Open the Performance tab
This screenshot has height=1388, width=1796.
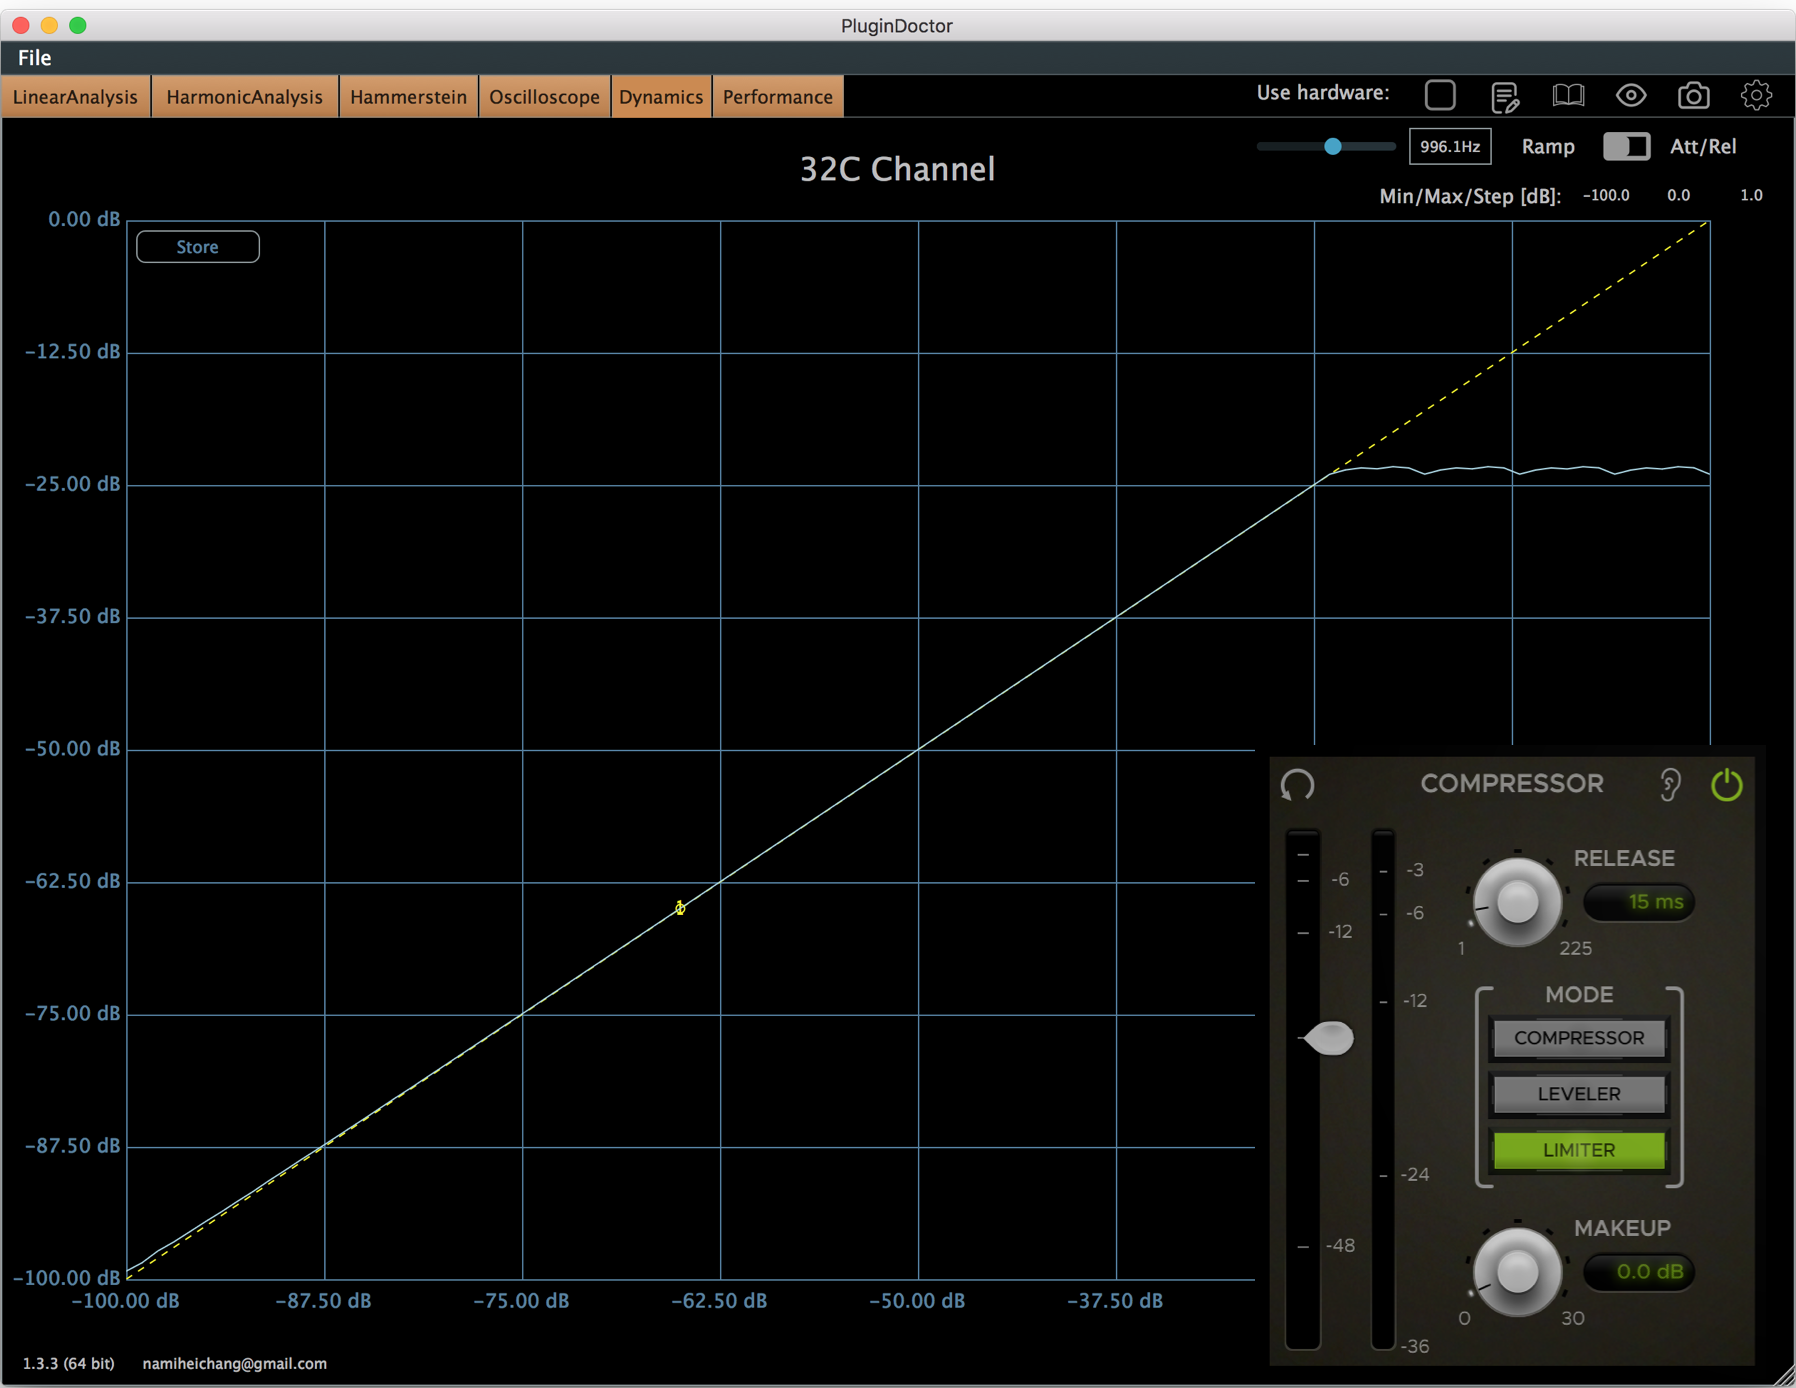pyautogui.click(x=778, y=97)
